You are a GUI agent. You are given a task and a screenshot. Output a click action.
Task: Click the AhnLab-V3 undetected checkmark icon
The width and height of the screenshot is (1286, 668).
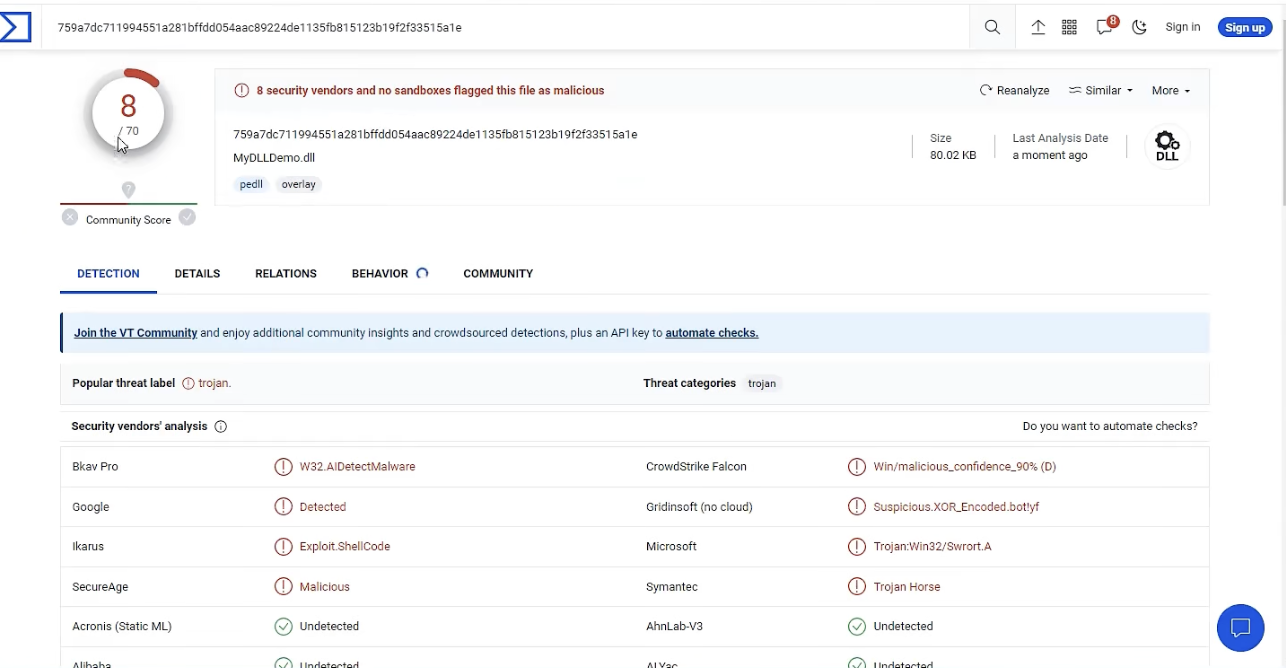coord(857,626)
